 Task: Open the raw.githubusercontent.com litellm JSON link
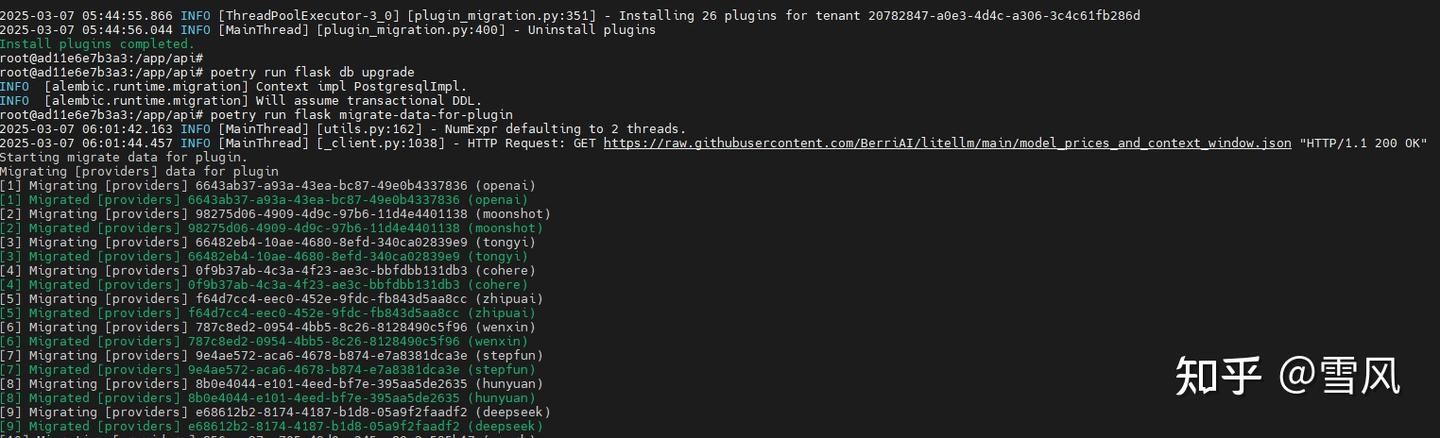pyautogui.click(x=947, y=143)
